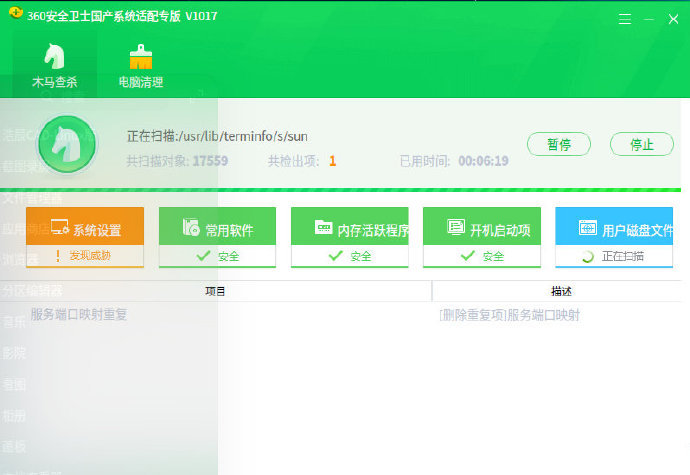Click the 开机启动项 document icon
The width and height of the screenshot is (690, 475).
[x=456, y=227]
